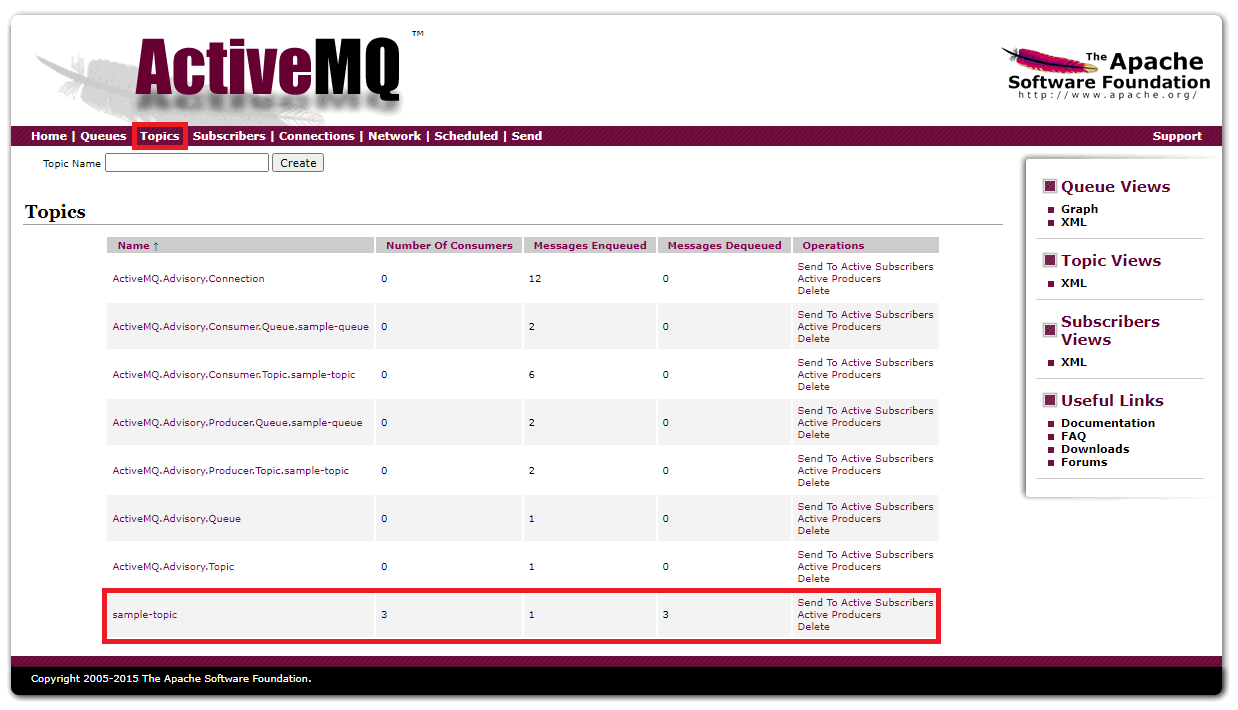Image resolution: width=1238 pixels, height=710 pixels.
Task: Click the ActiveMQ logo
Action: (267, 70)
